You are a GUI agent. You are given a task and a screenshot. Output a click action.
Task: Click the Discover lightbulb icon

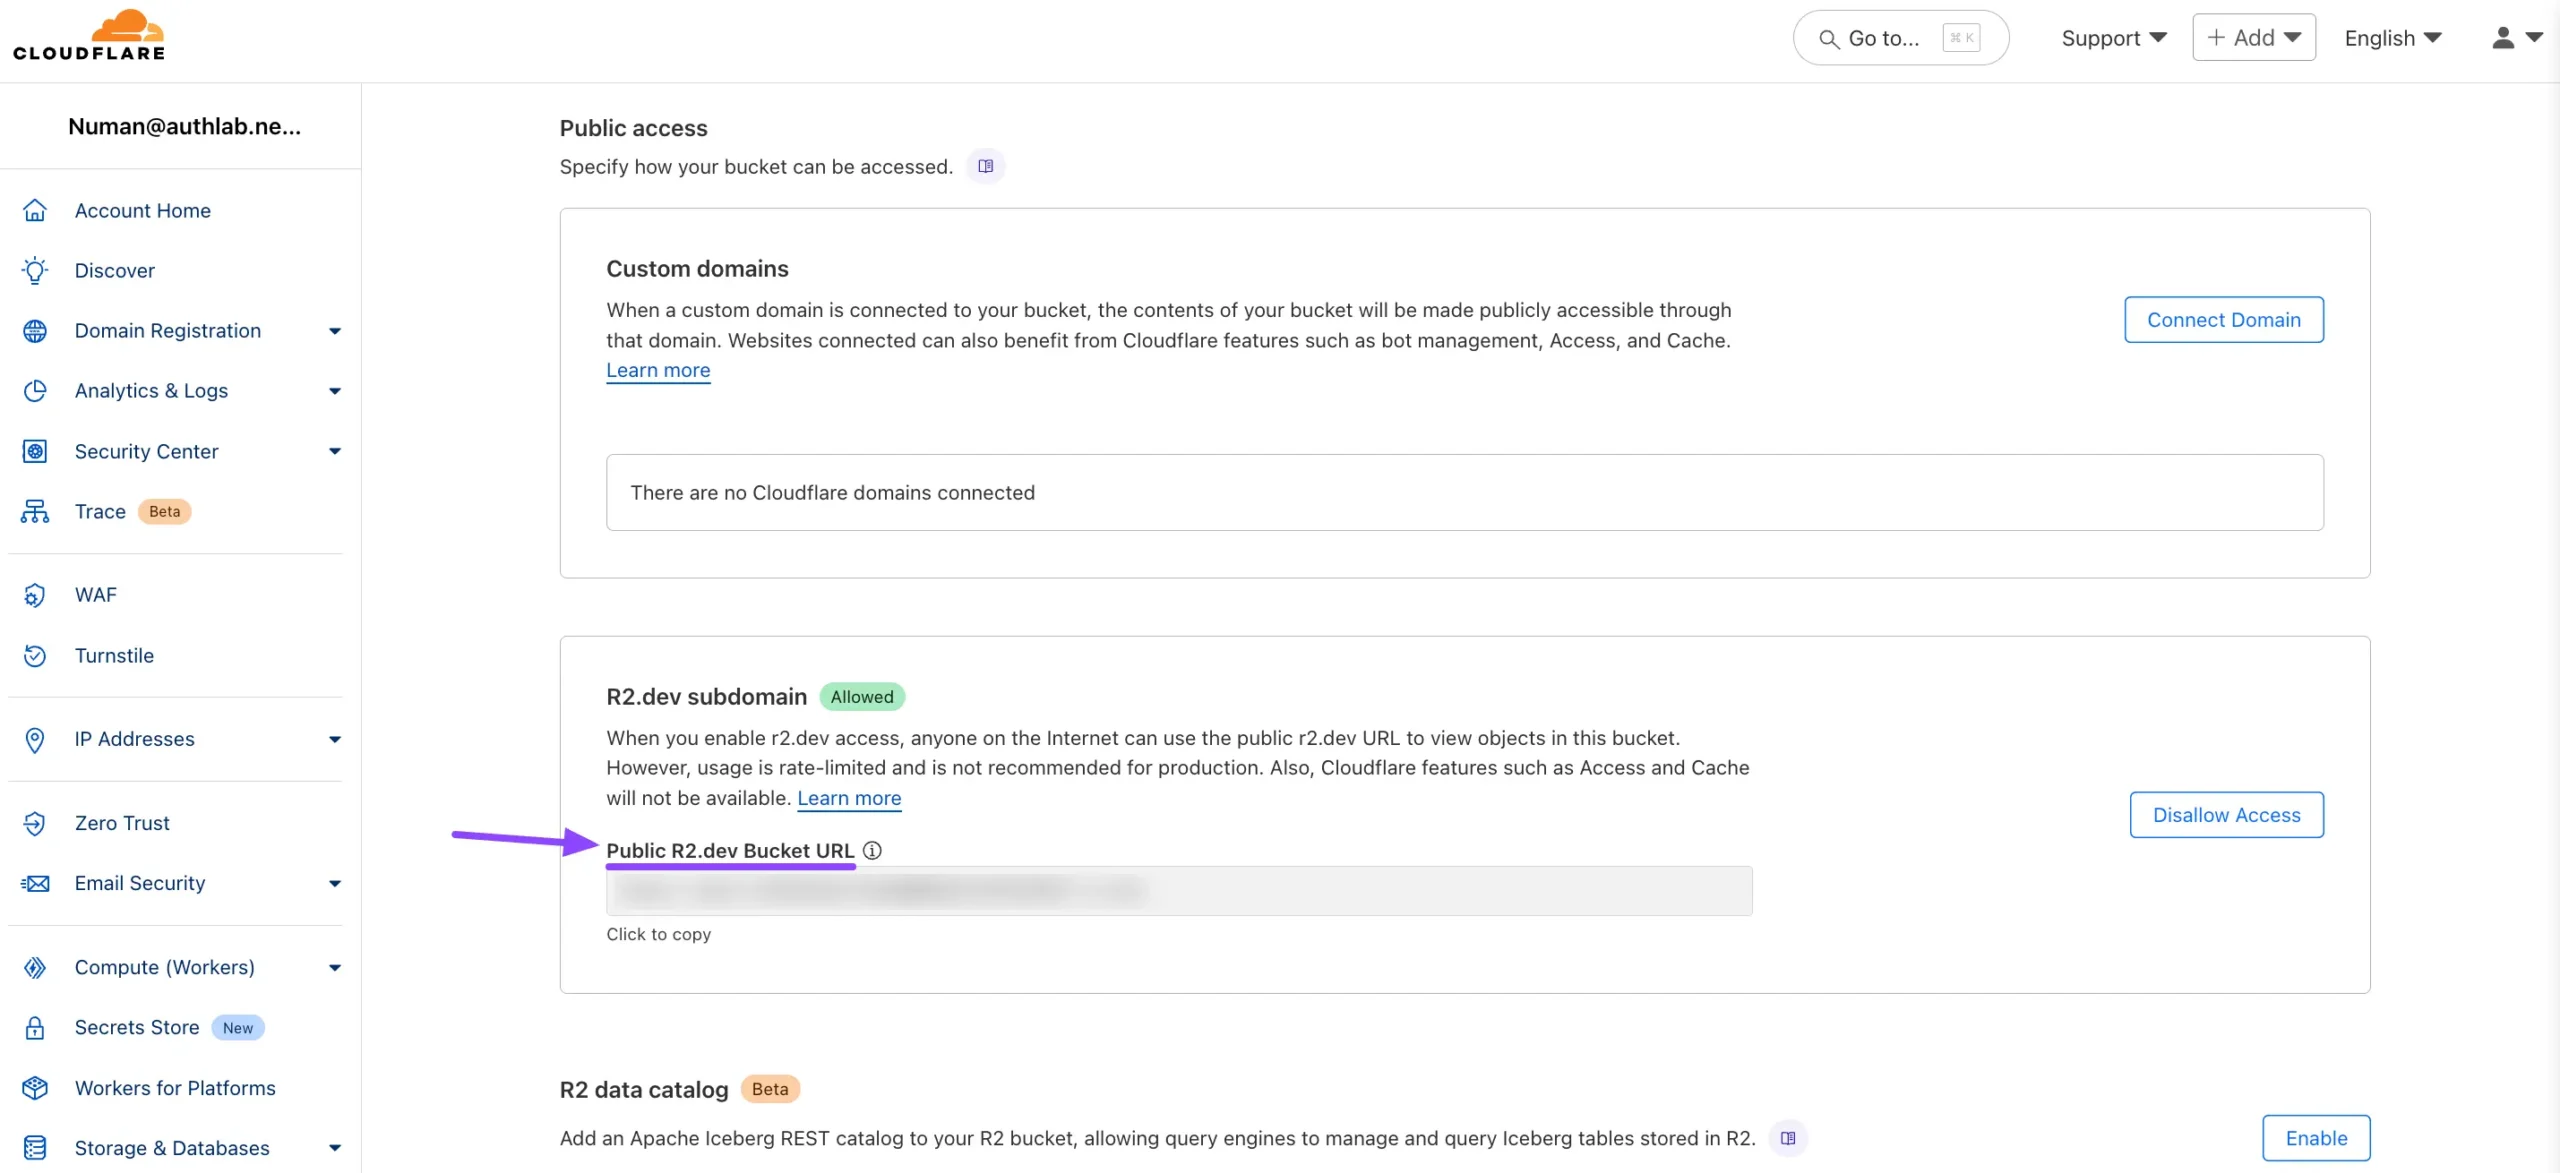pos(35,270)
